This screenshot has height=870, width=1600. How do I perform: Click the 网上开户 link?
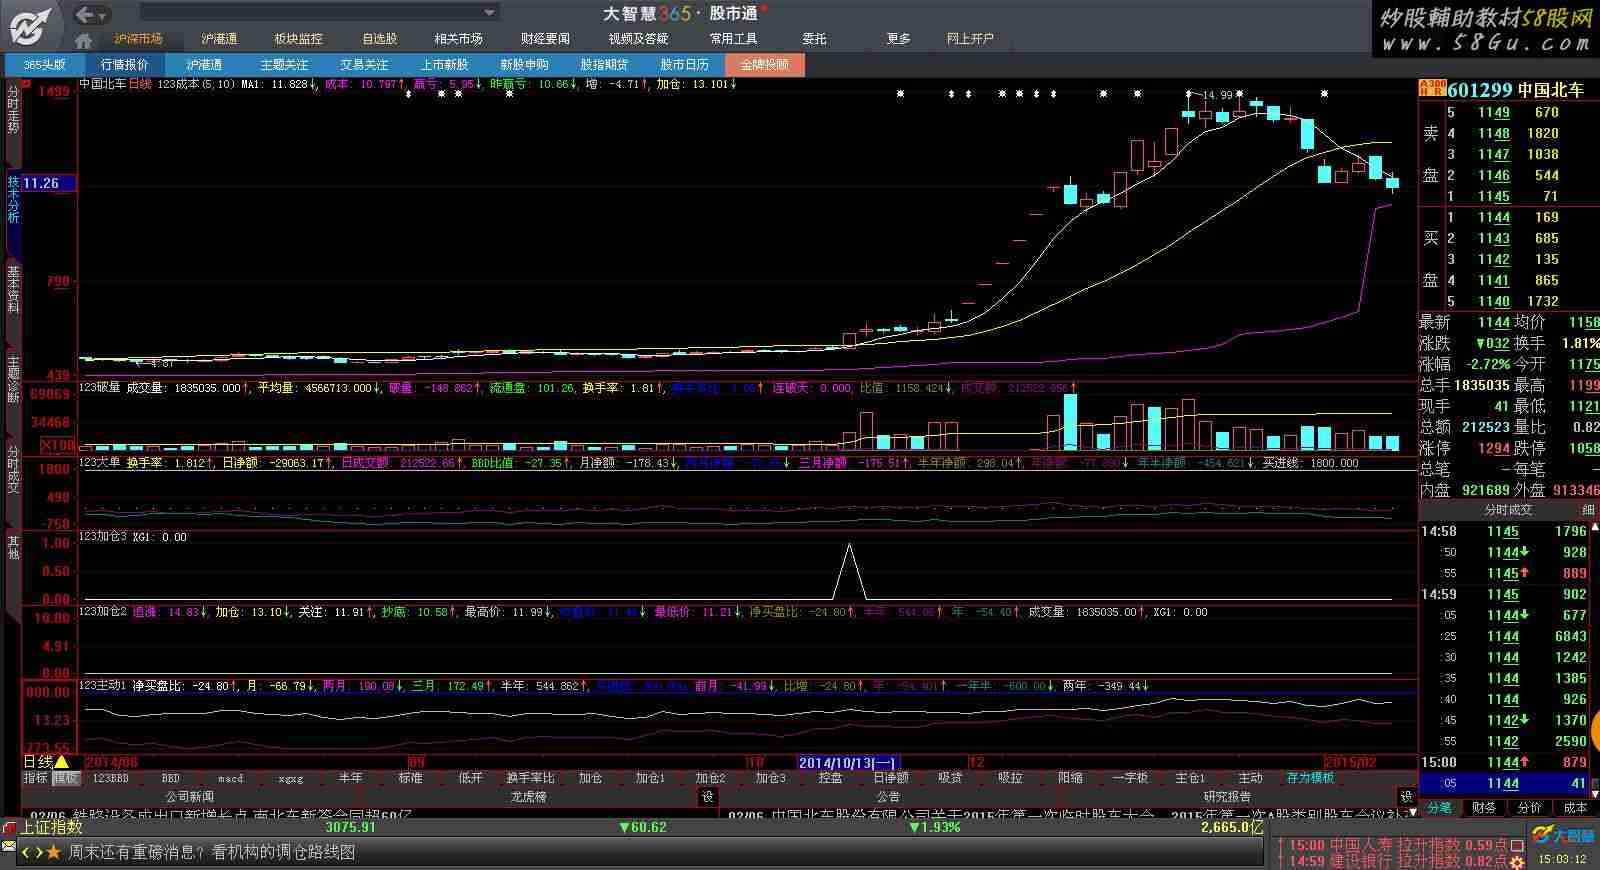[970, 39]
